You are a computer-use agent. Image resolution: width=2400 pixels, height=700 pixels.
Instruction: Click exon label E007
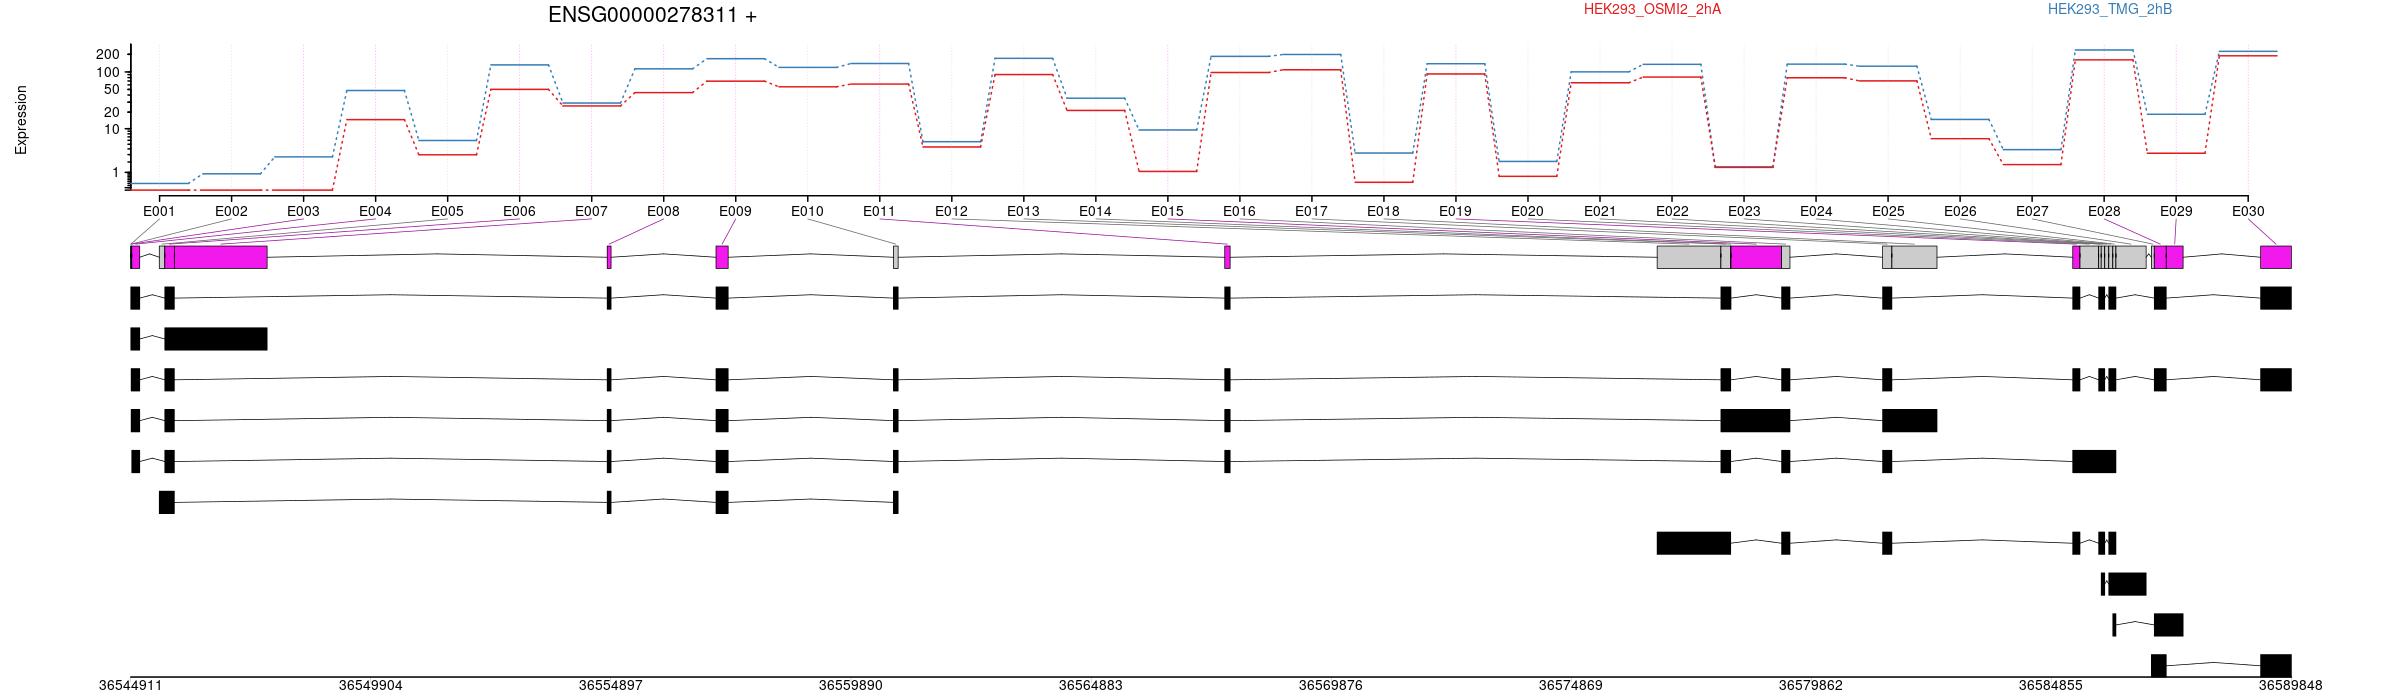point(591,211)
